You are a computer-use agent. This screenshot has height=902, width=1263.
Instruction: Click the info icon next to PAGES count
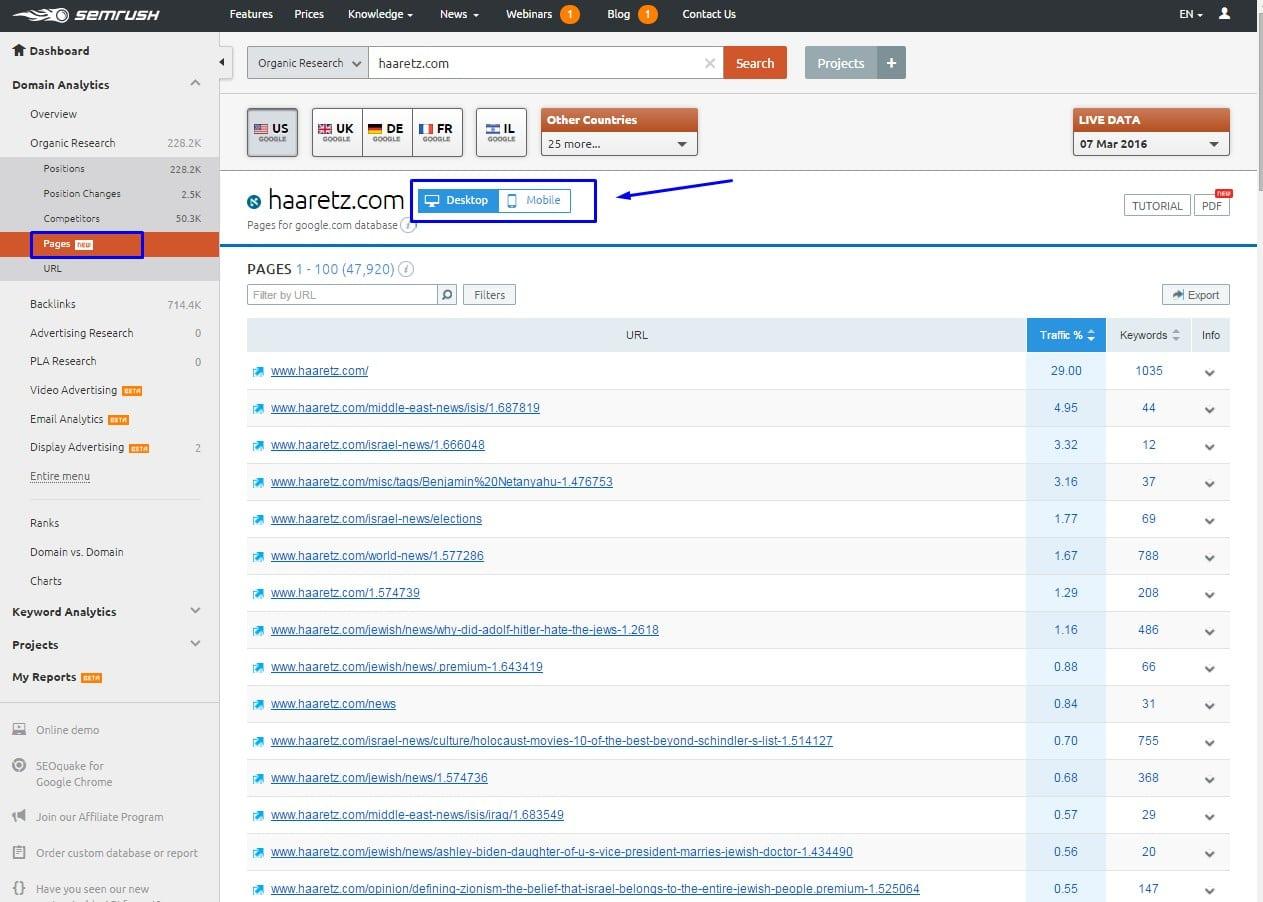pos(406,269)
